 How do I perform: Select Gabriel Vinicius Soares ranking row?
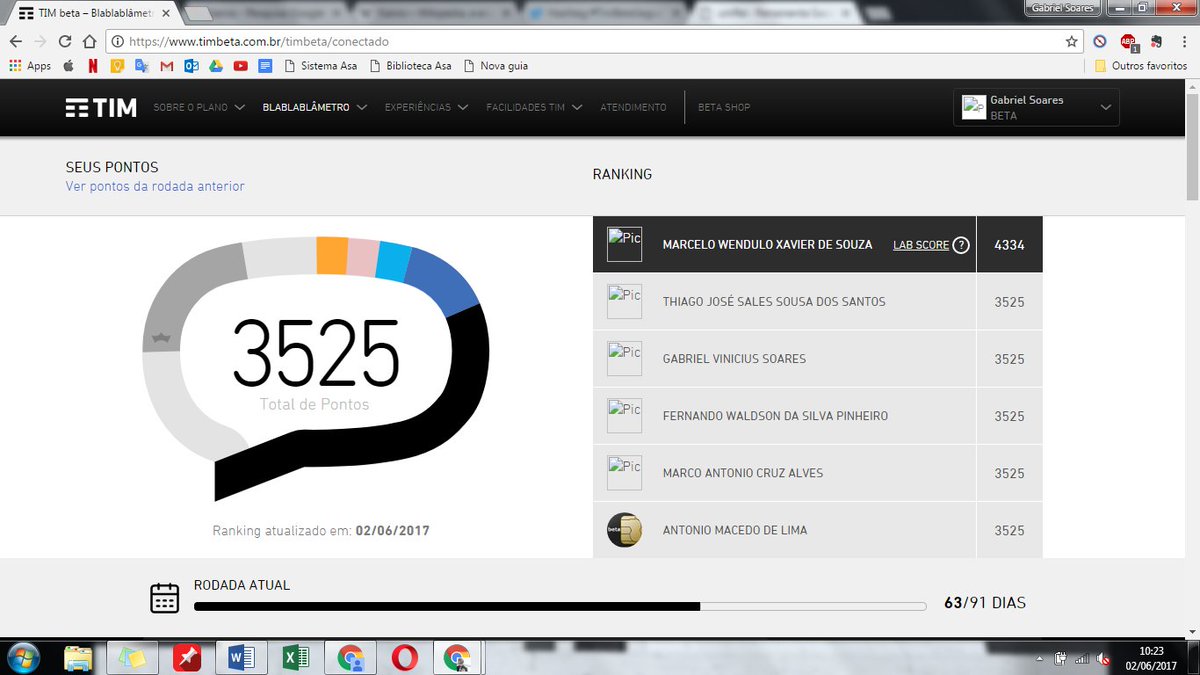[818, 359]
